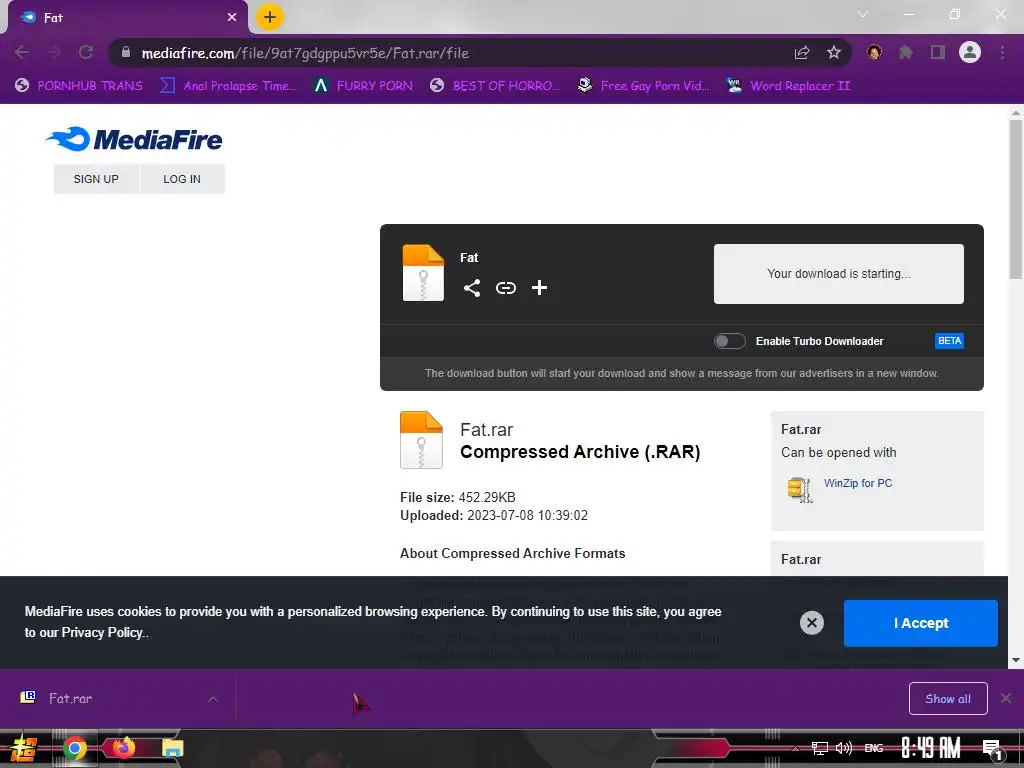
Task: Open the BEST OF HORRO... bookmark
Action: 495,86
